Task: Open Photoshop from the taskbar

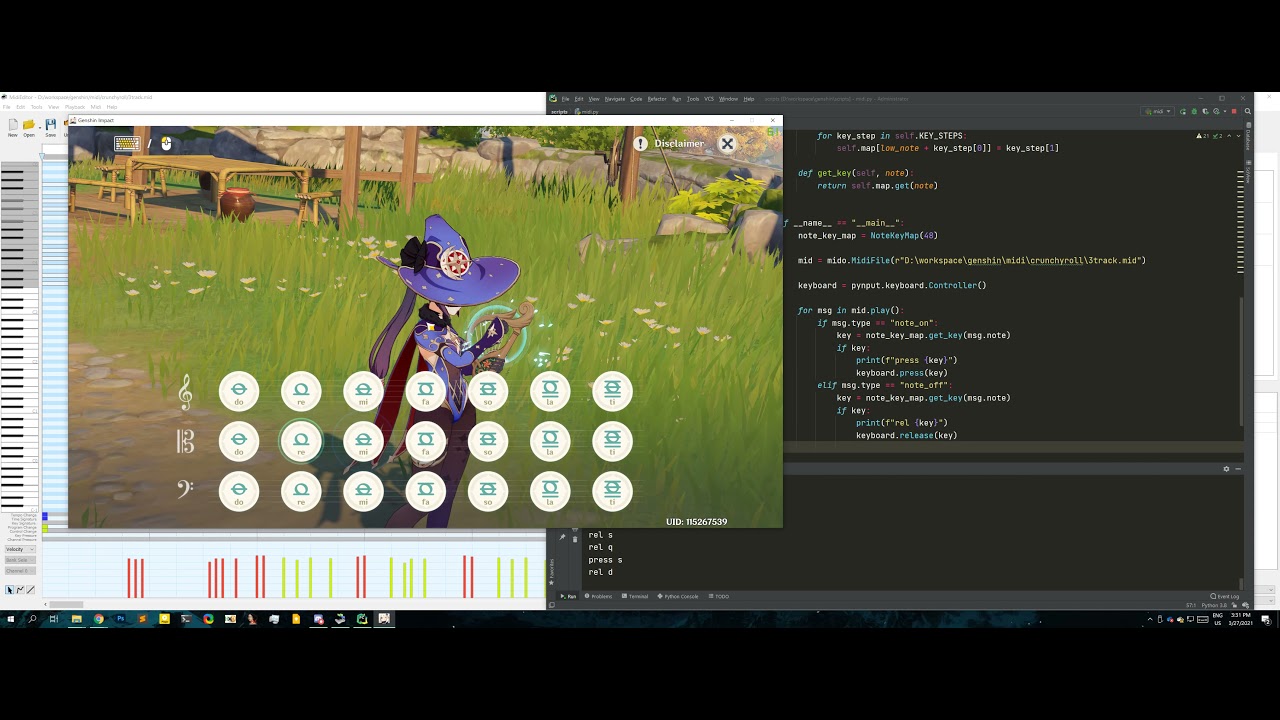Action: tap(120, 619)
